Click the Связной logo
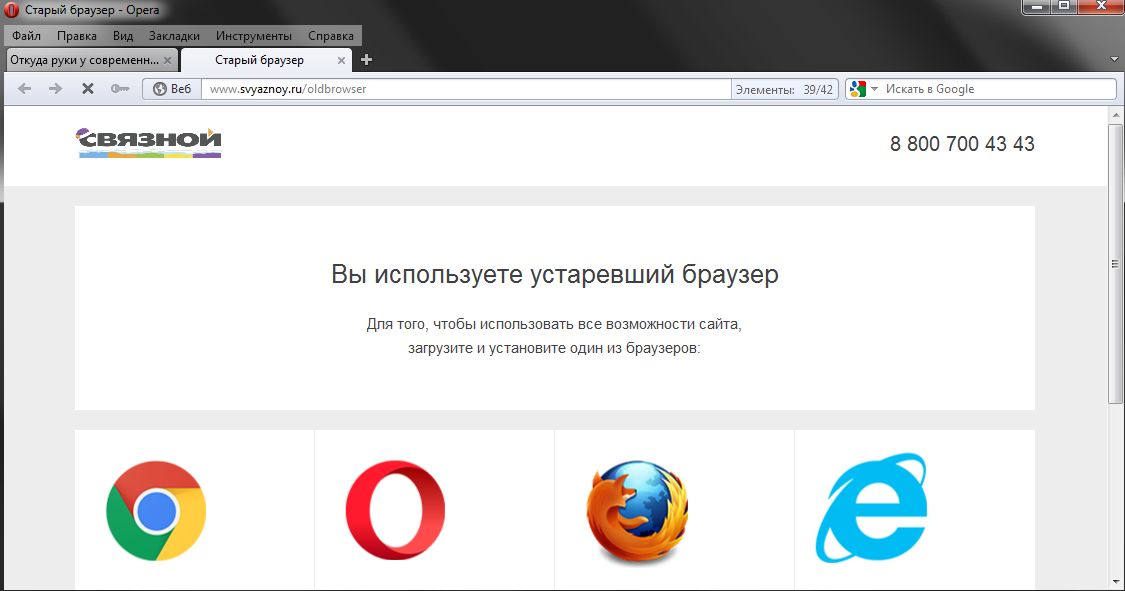 149,142
